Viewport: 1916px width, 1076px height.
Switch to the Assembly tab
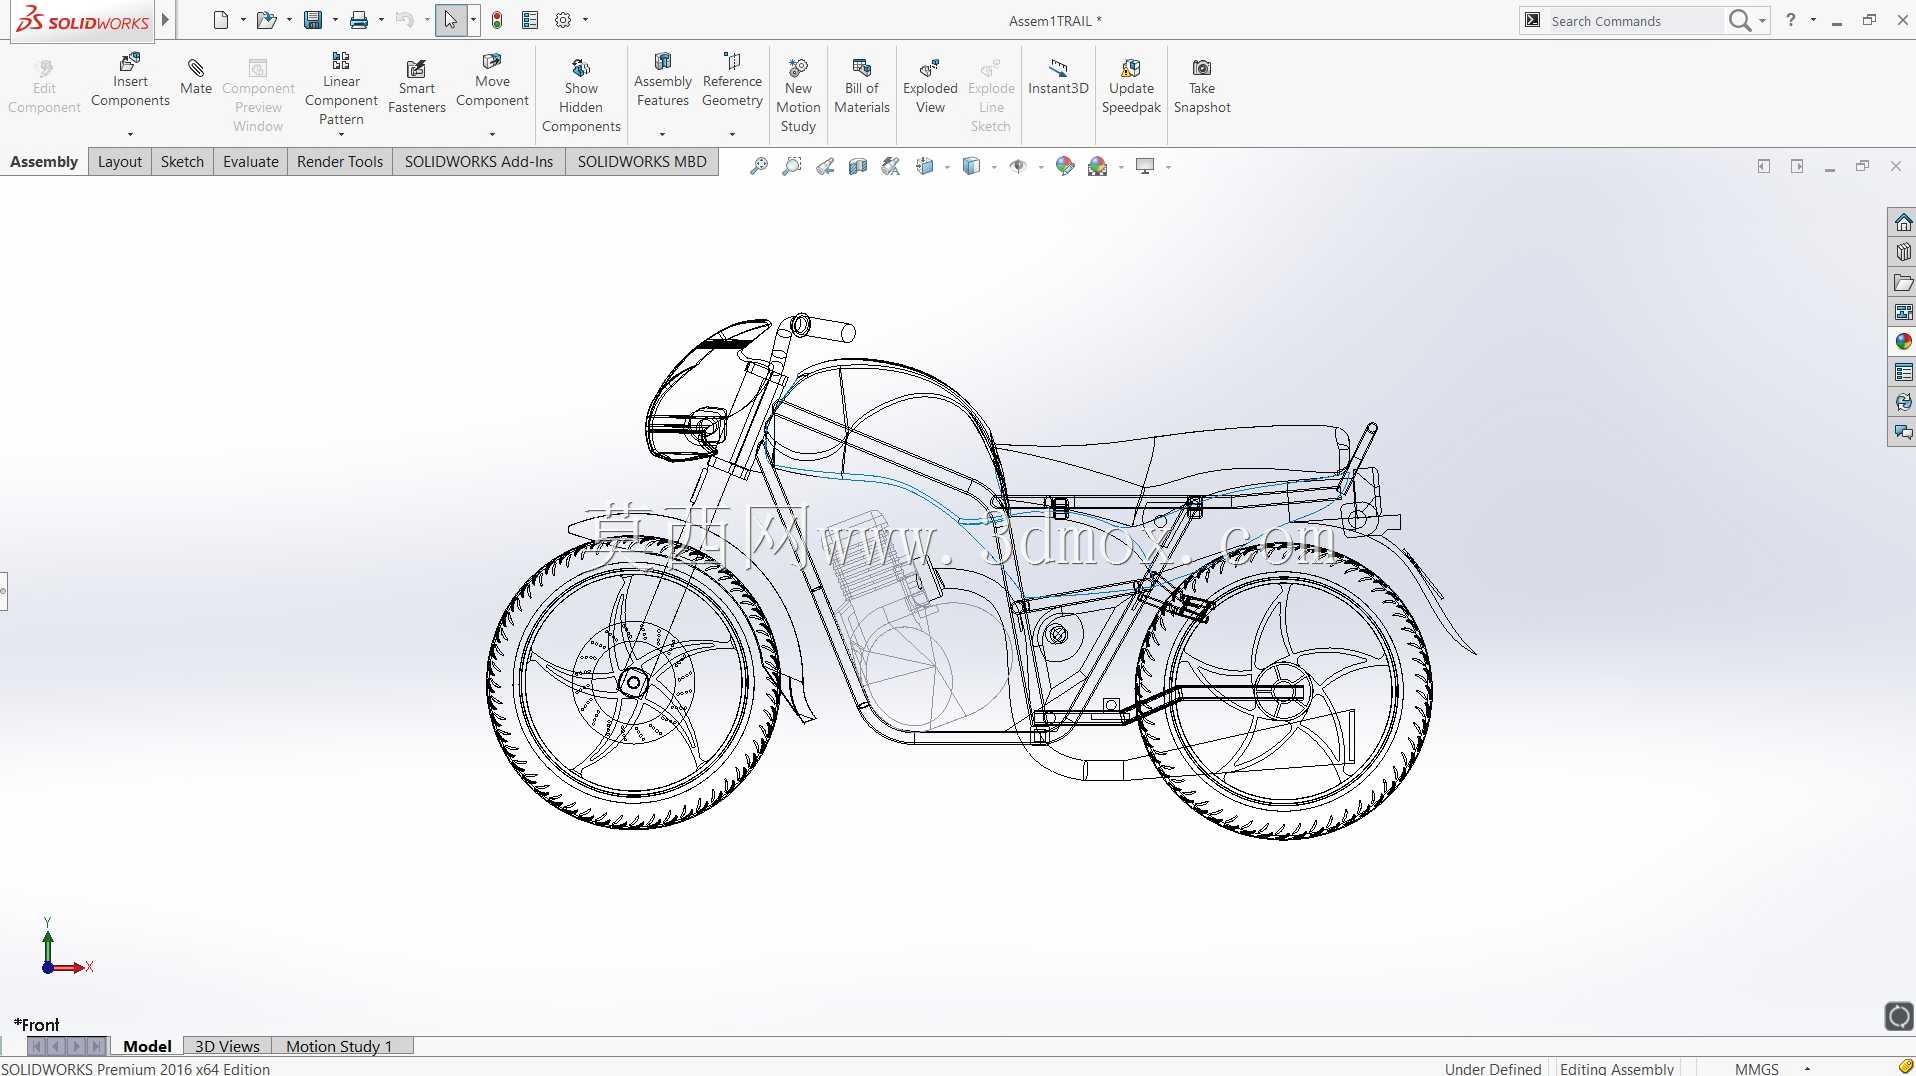(44, 162)
